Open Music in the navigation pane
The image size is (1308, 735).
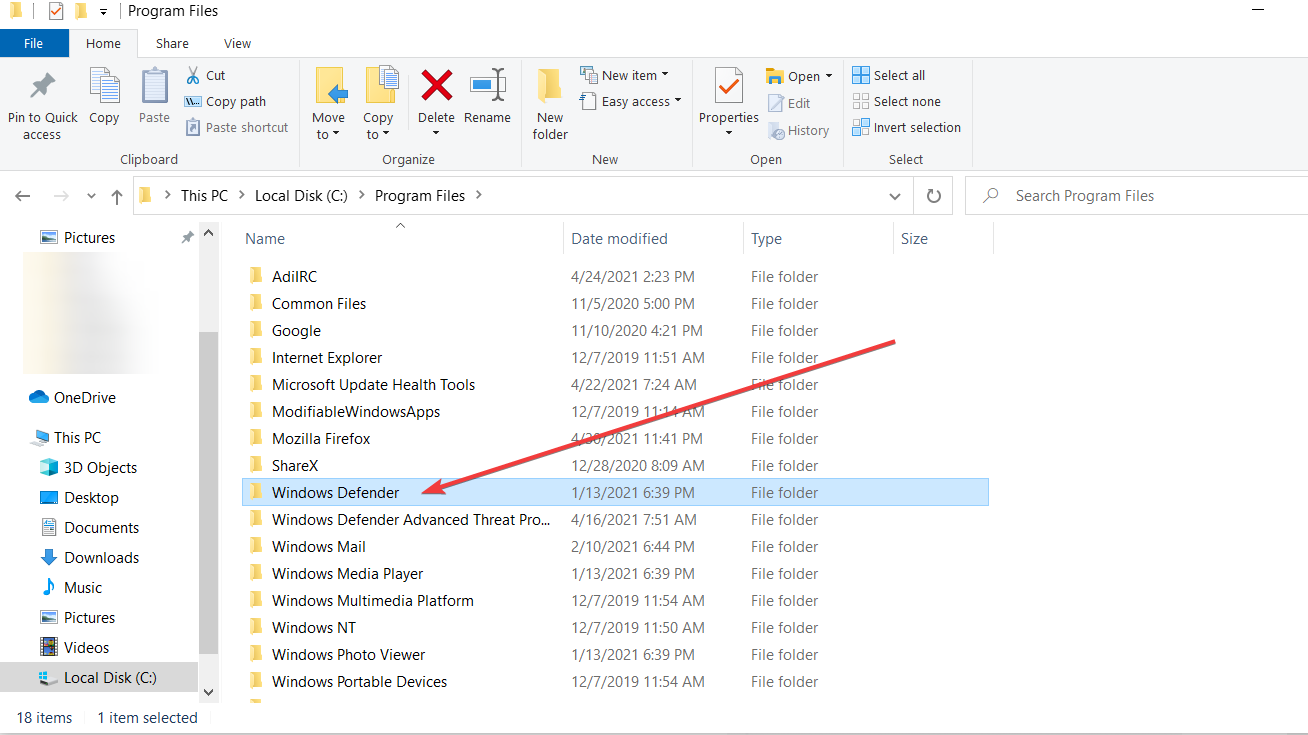(71, 587)
